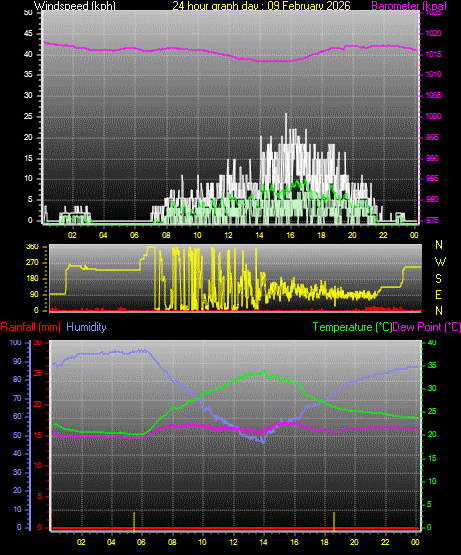Select the "W" wind direction compass label
461x555 pixels.
pos(440,262)
